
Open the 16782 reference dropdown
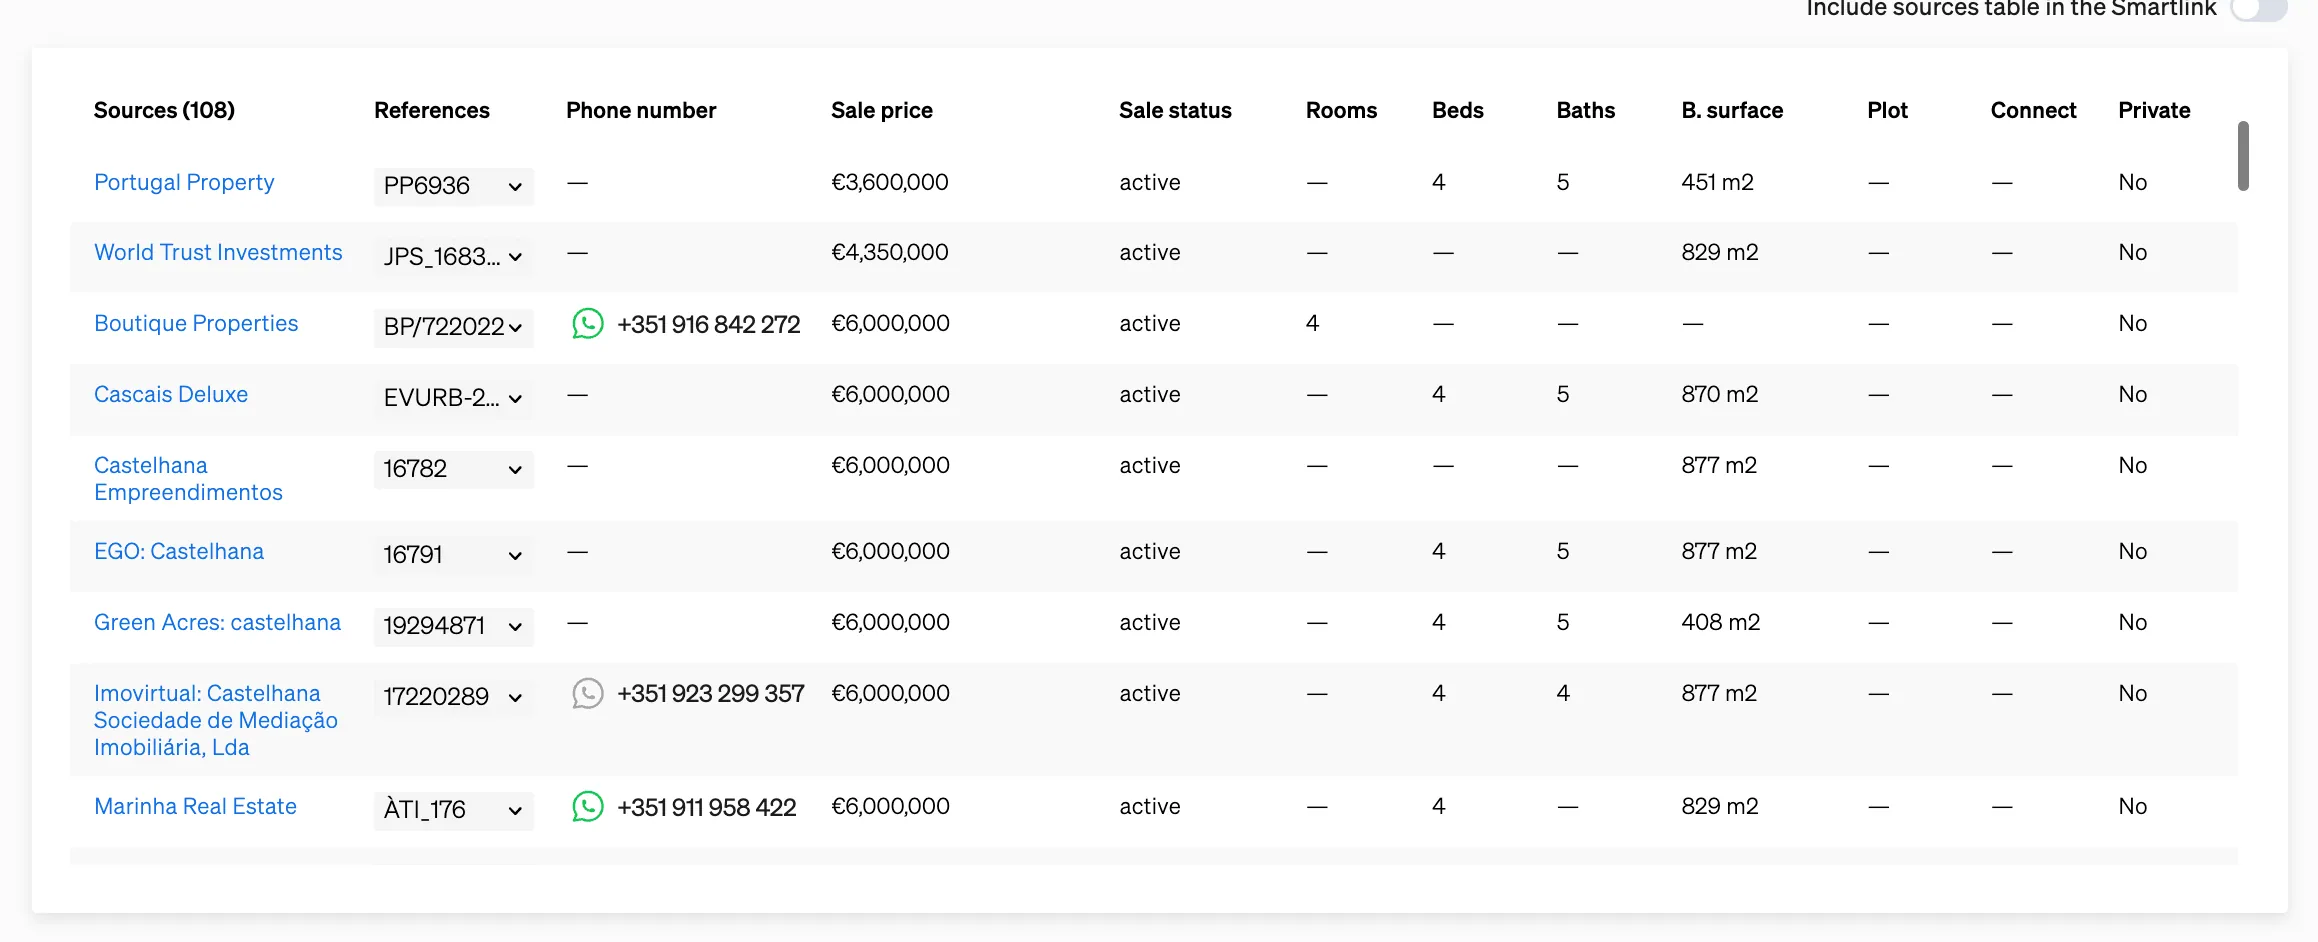pos(453,469)
